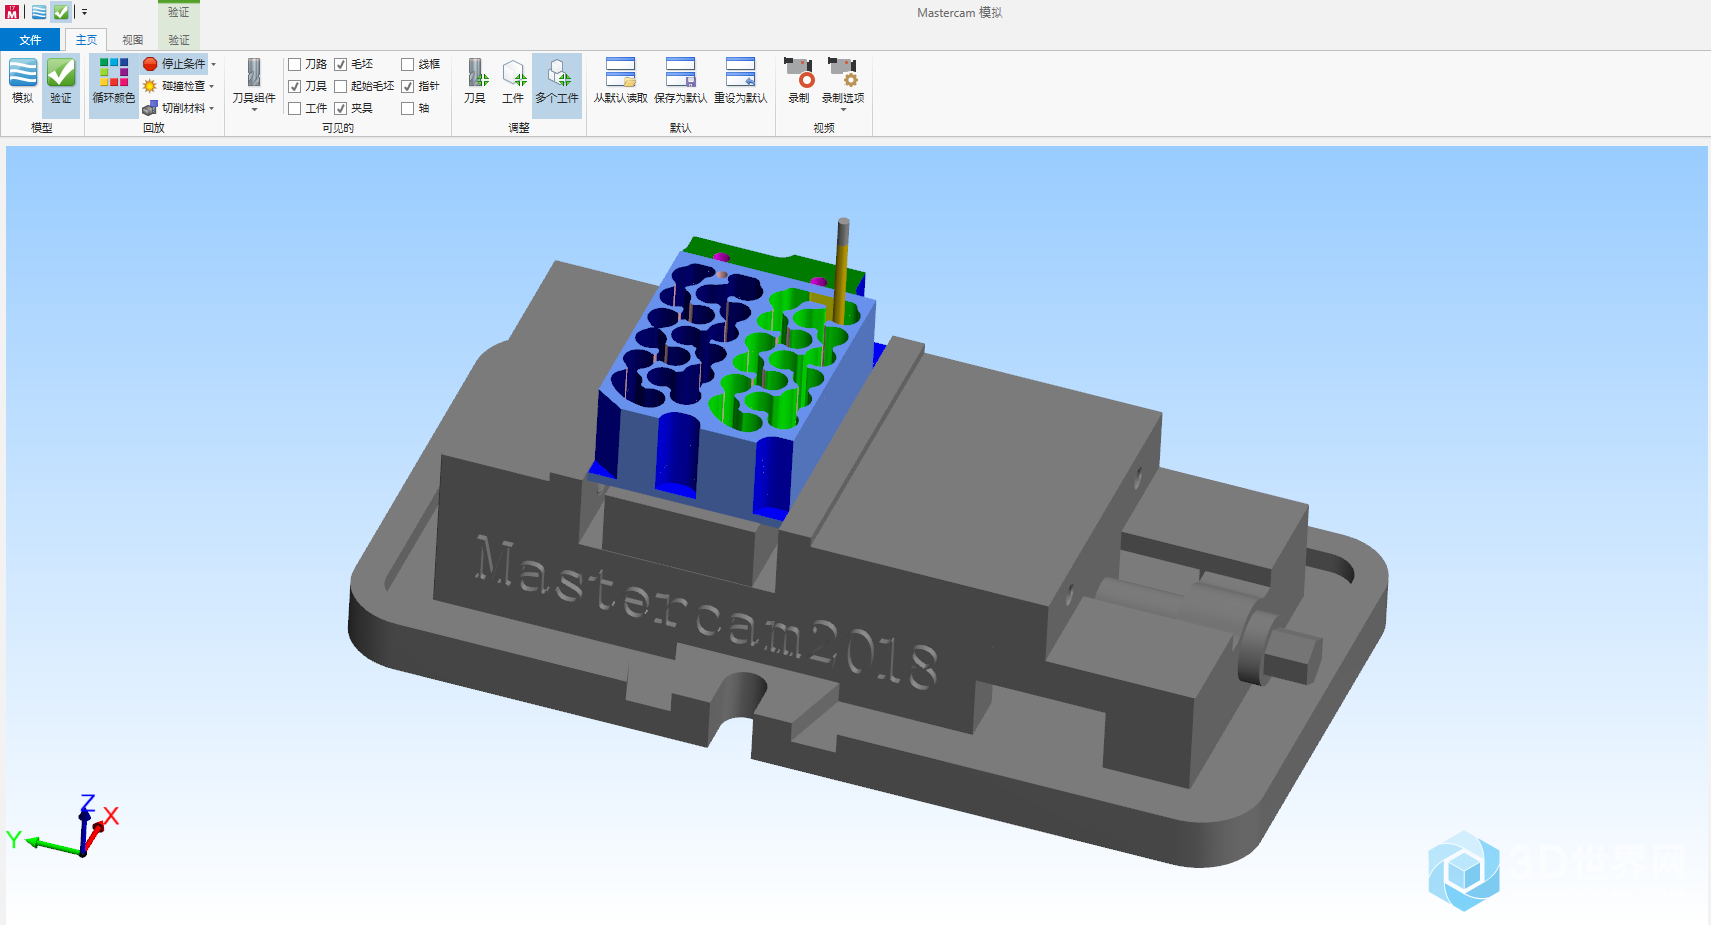Click the 可见的 (Visible) group label
Screen dimensions: 1711x925
pyautogui.click(x=338, y=128)
